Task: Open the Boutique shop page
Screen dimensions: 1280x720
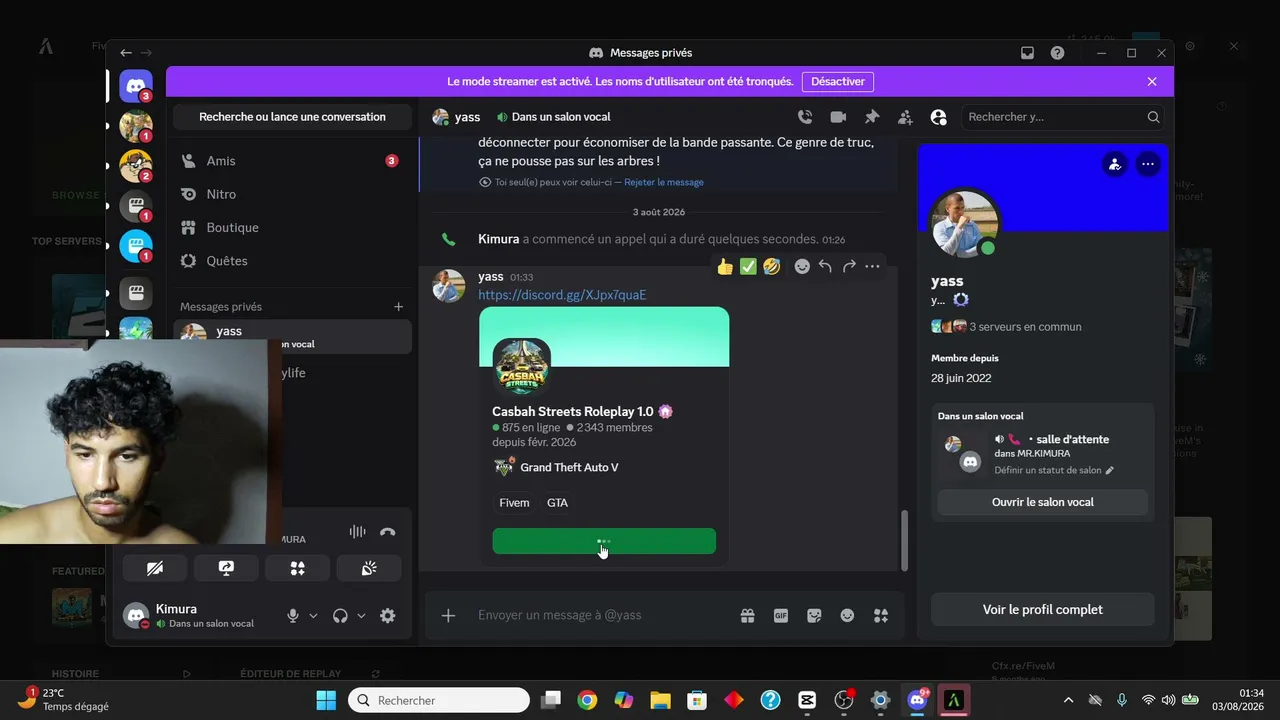Action: (292, 228)
